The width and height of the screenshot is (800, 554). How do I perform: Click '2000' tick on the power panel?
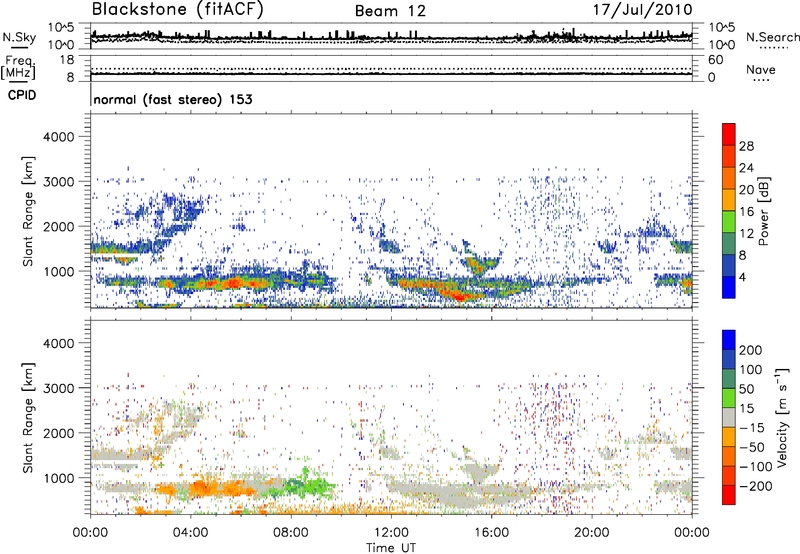pos(58,226)
